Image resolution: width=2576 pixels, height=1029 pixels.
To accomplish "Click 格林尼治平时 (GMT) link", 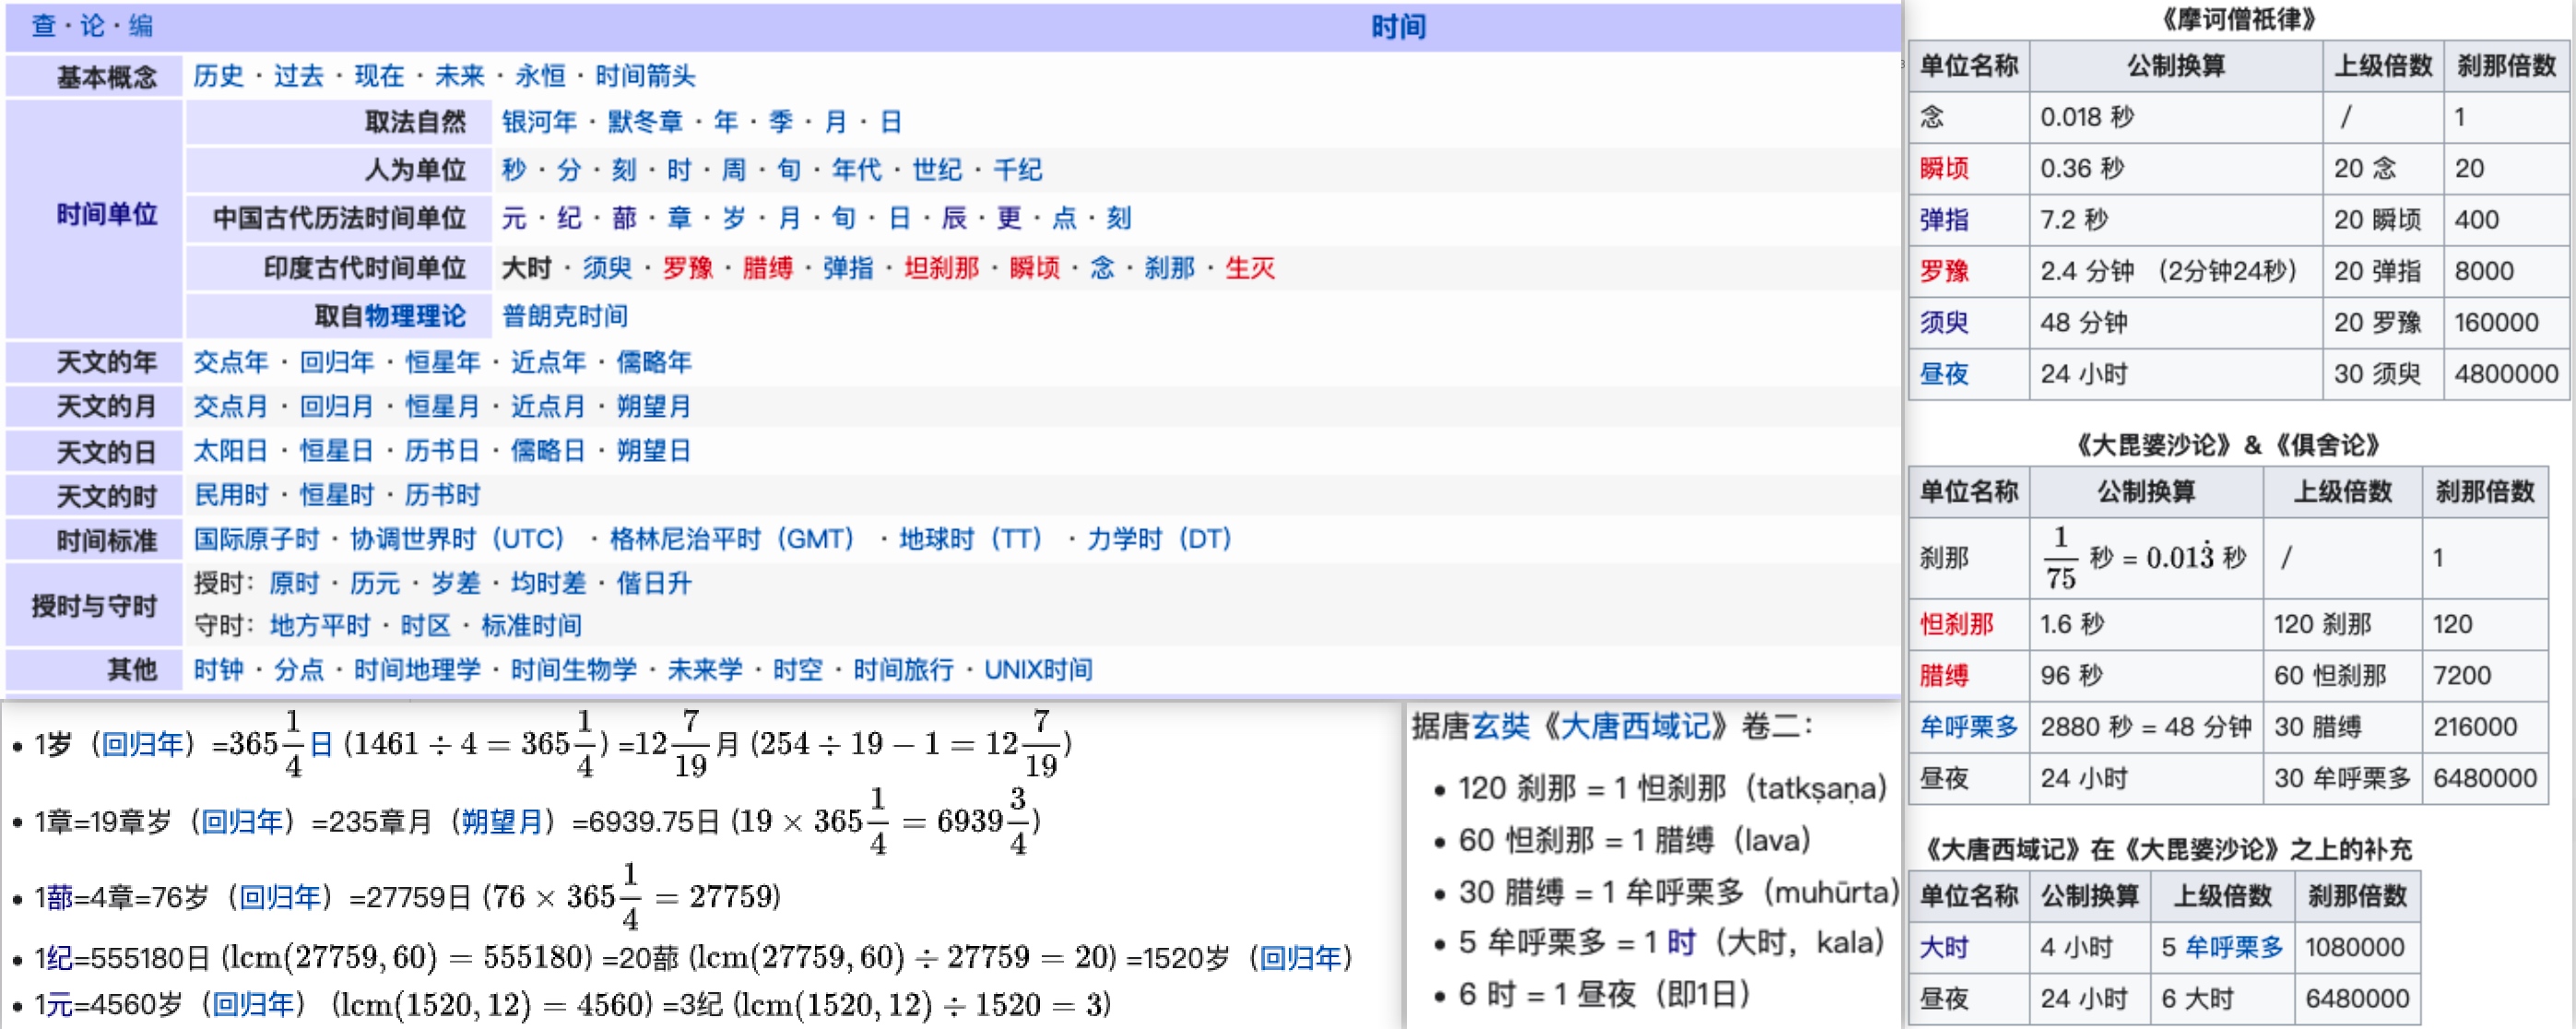I will [x=732, y=539].
